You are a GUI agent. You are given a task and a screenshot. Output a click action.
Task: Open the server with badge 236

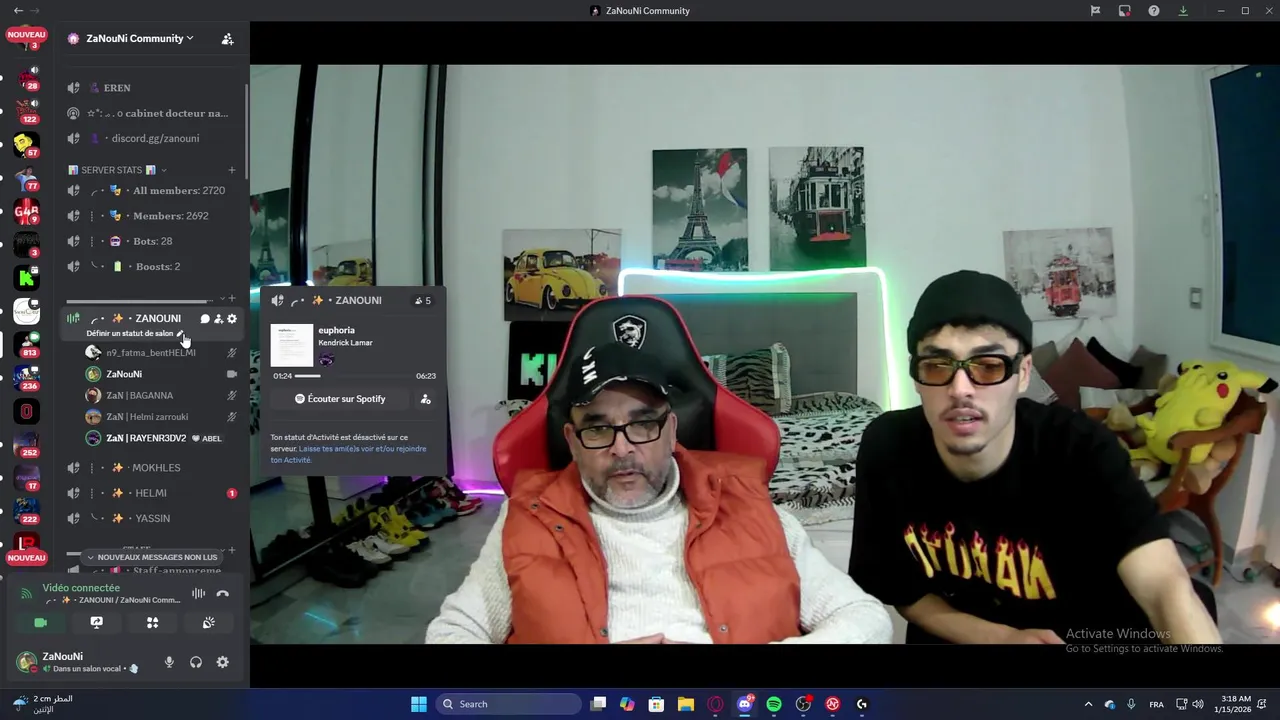27,379
